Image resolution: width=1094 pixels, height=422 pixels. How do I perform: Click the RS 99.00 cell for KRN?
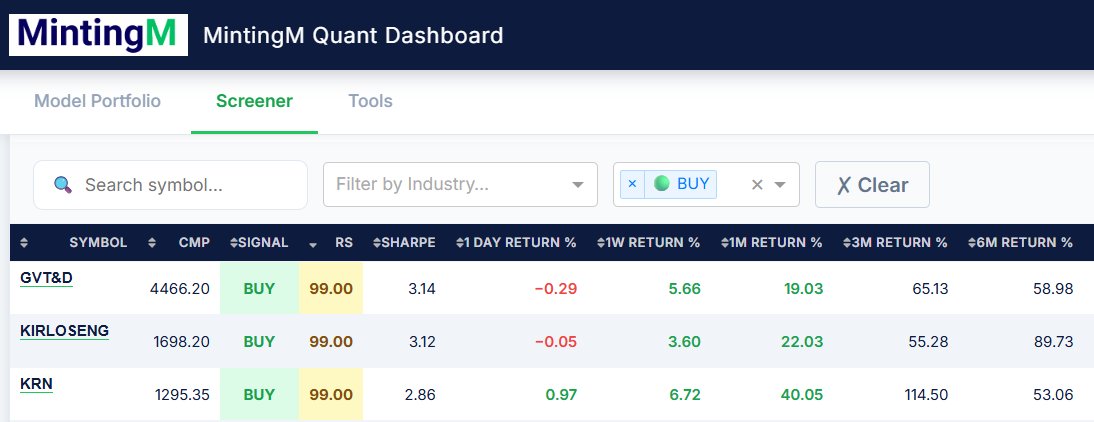point(331,395)
